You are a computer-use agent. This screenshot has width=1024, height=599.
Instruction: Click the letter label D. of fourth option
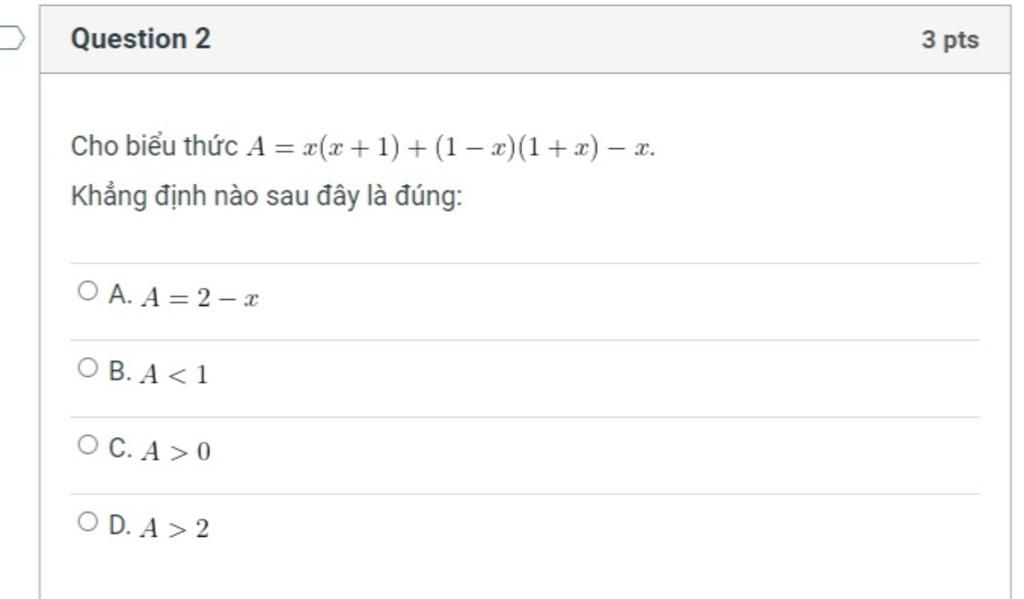120,525
